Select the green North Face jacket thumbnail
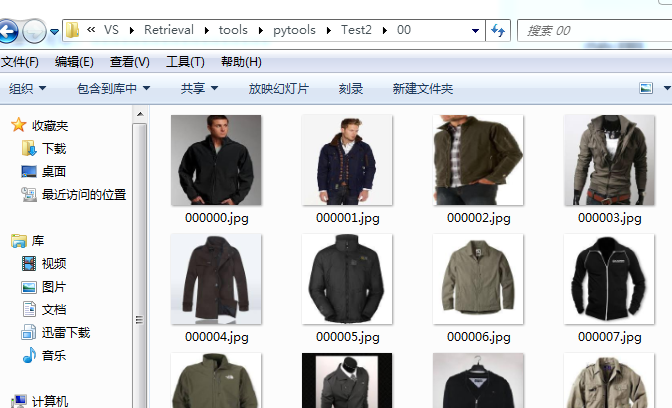 [216, 381]
